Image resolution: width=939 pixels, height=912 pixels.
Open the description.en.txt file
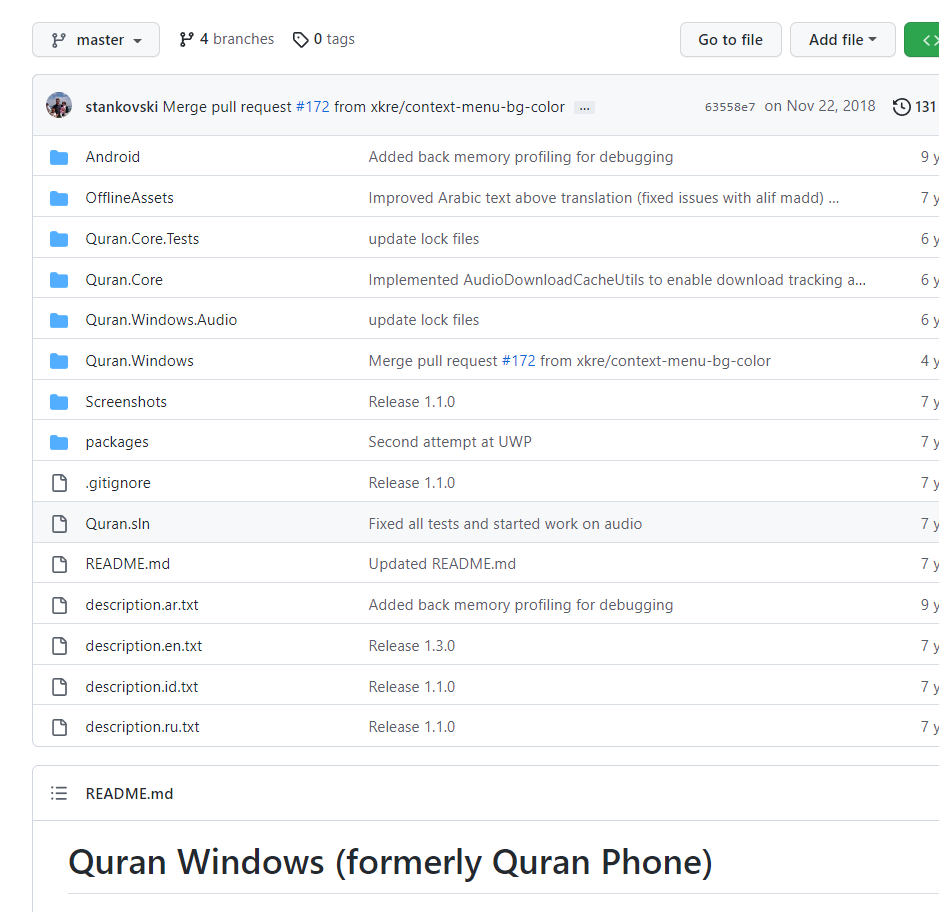[144, 646]
